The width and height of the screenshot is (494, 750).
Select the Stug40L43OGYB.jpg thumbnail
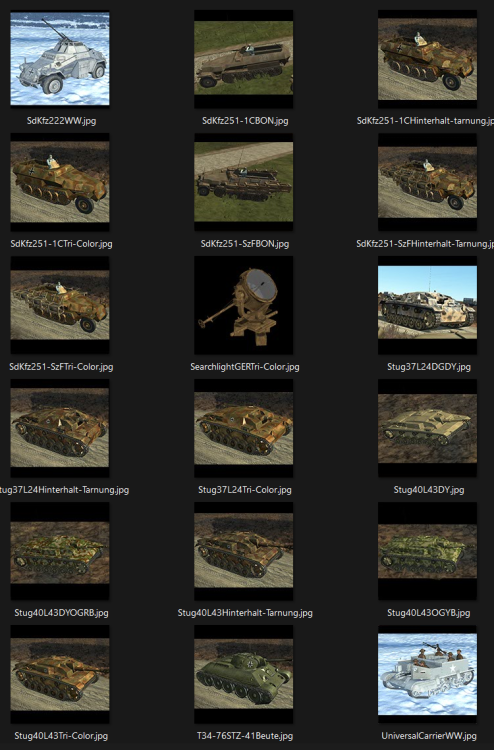427,551
